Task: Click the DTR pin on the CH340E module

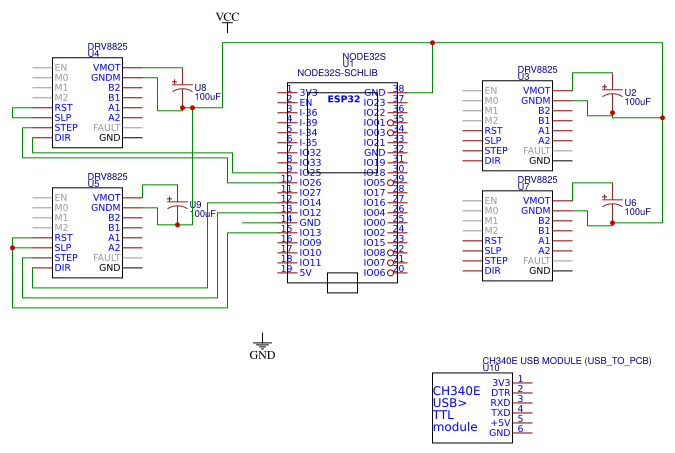Action: [x=501, y=393]
